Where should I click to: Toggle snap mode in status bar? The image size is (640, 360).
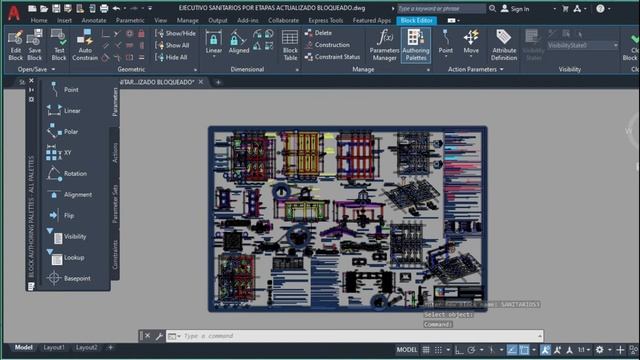[x=438, y=350]
